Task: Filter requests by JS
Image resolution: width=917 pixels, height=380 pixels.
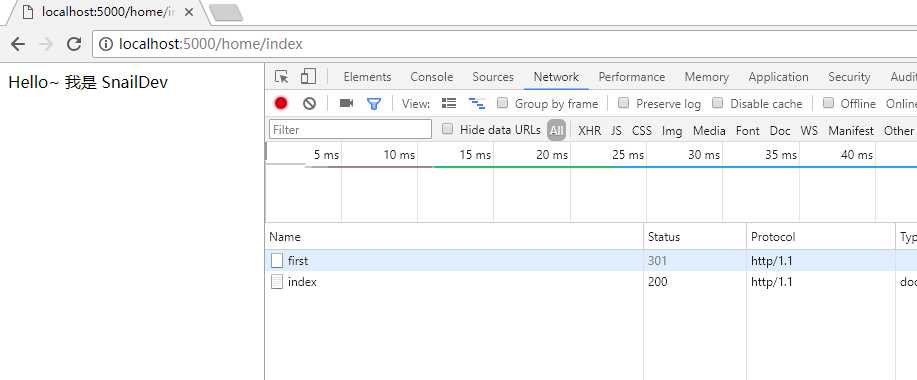Action: [616, 130]
